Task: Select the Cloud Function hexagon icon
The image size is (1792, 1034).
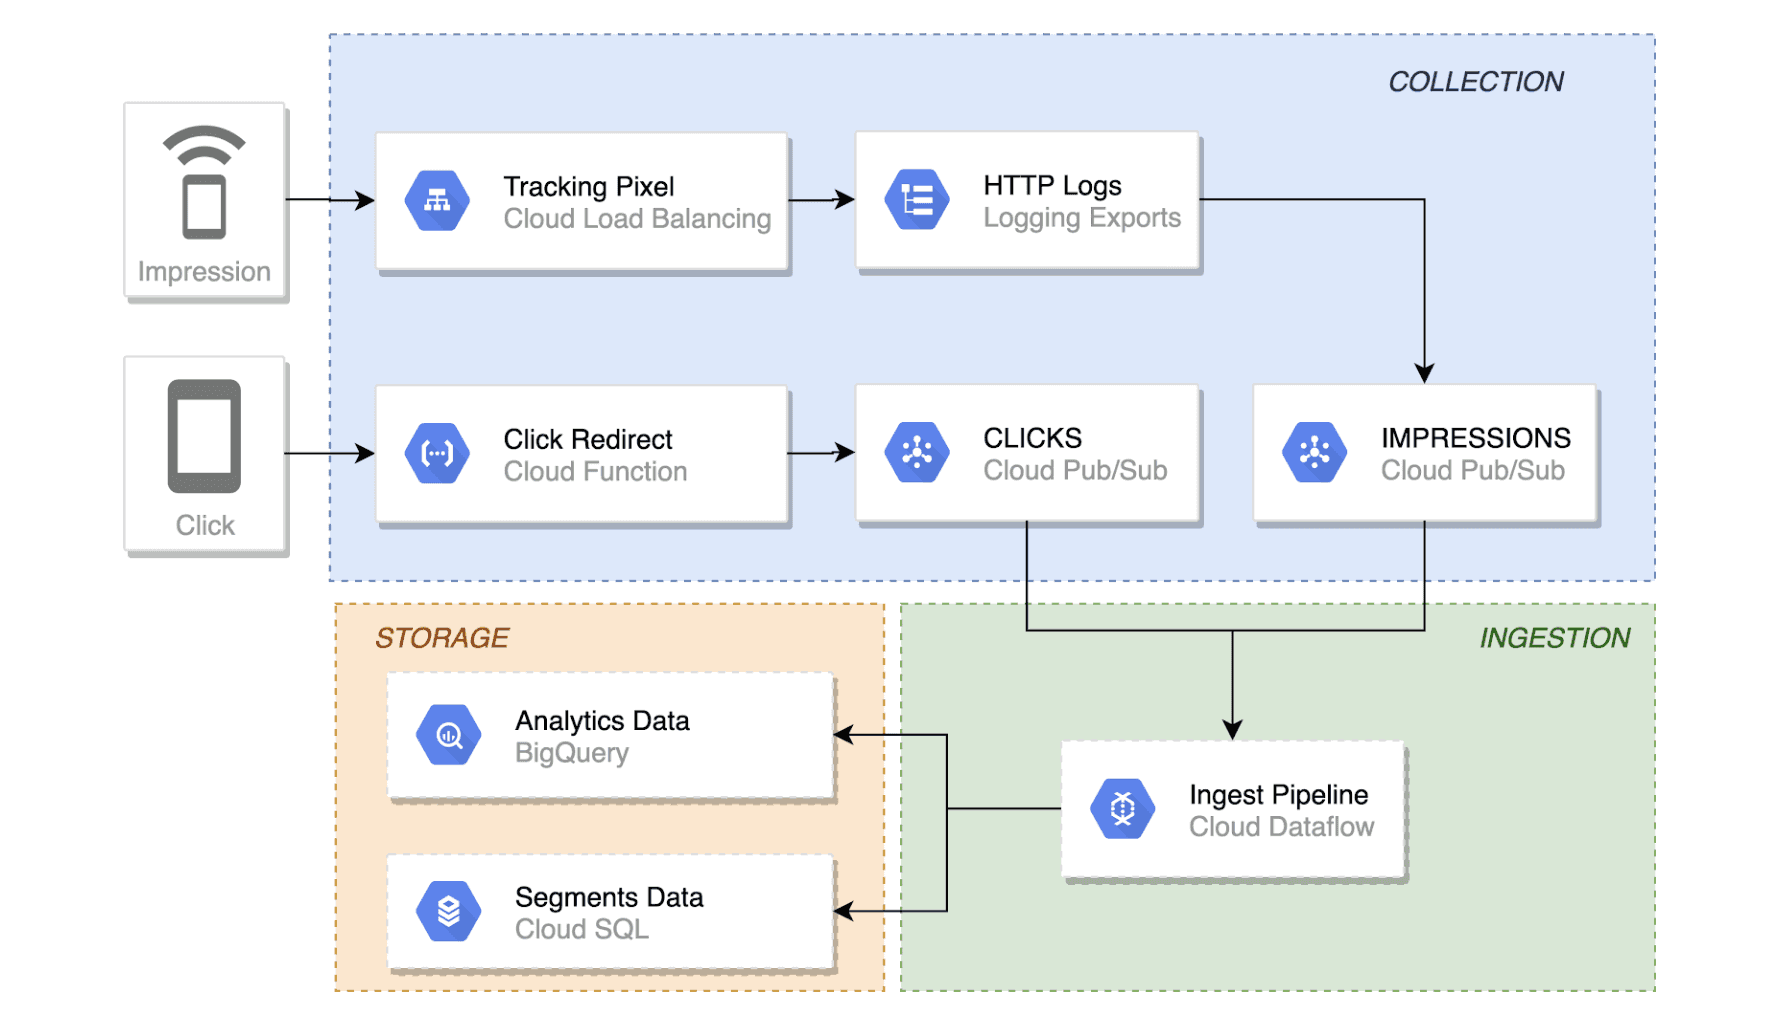Action: (437, 454)
